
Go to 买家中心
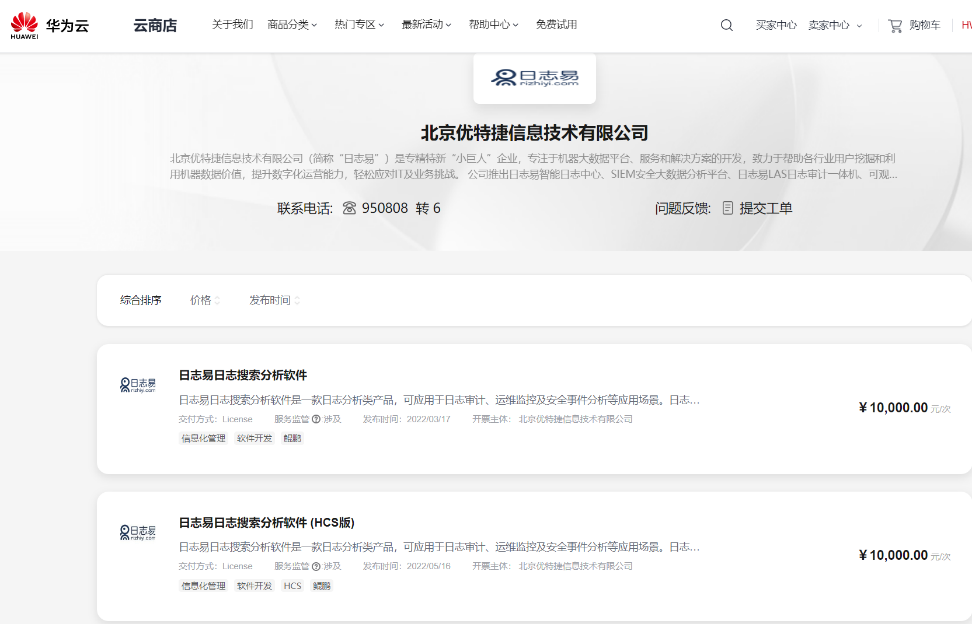pos(776,25)
